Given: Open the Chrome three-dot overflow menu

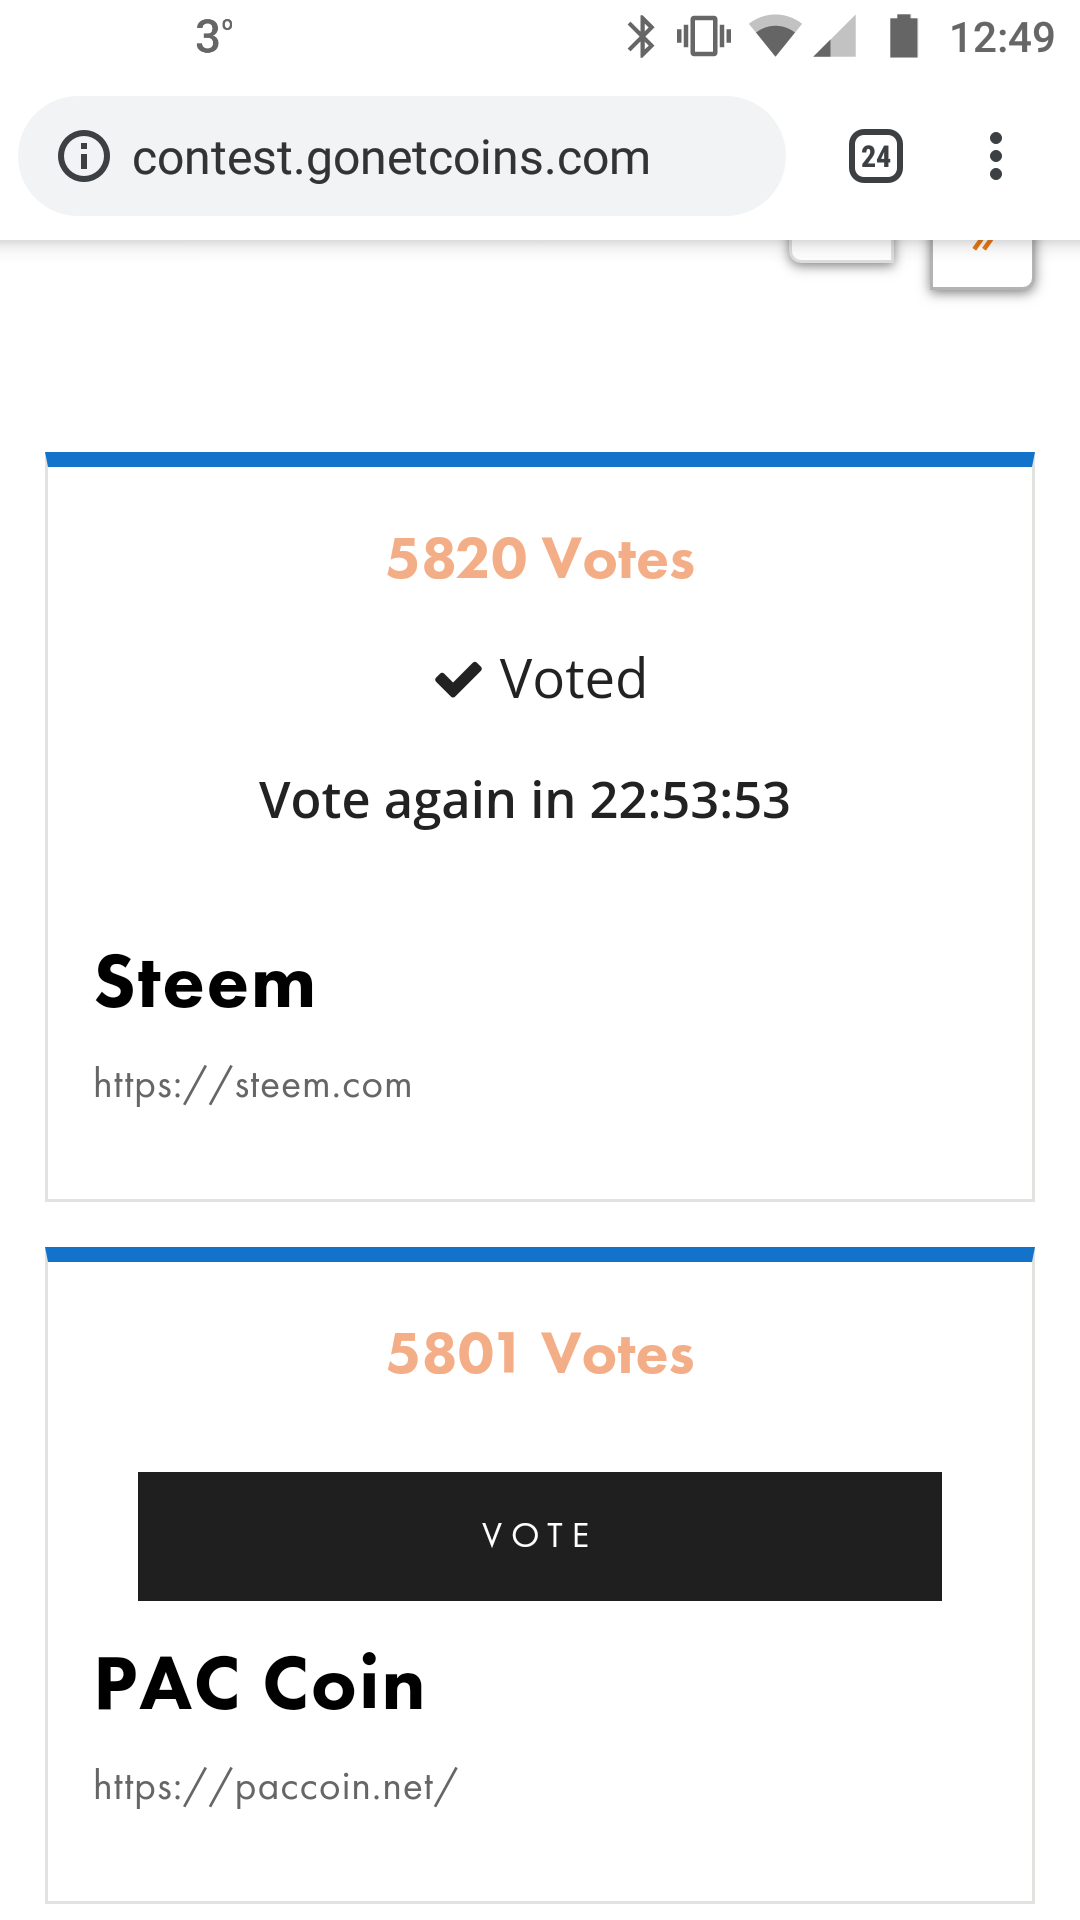Looking at the screenshot, I should pos(995,157).
